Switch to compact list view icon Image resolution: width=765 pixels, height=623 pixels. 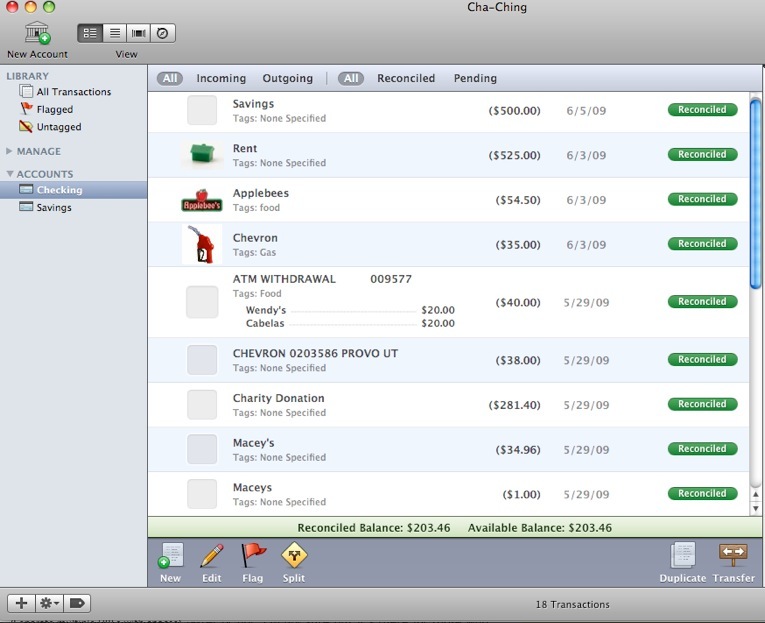point(115,33)
